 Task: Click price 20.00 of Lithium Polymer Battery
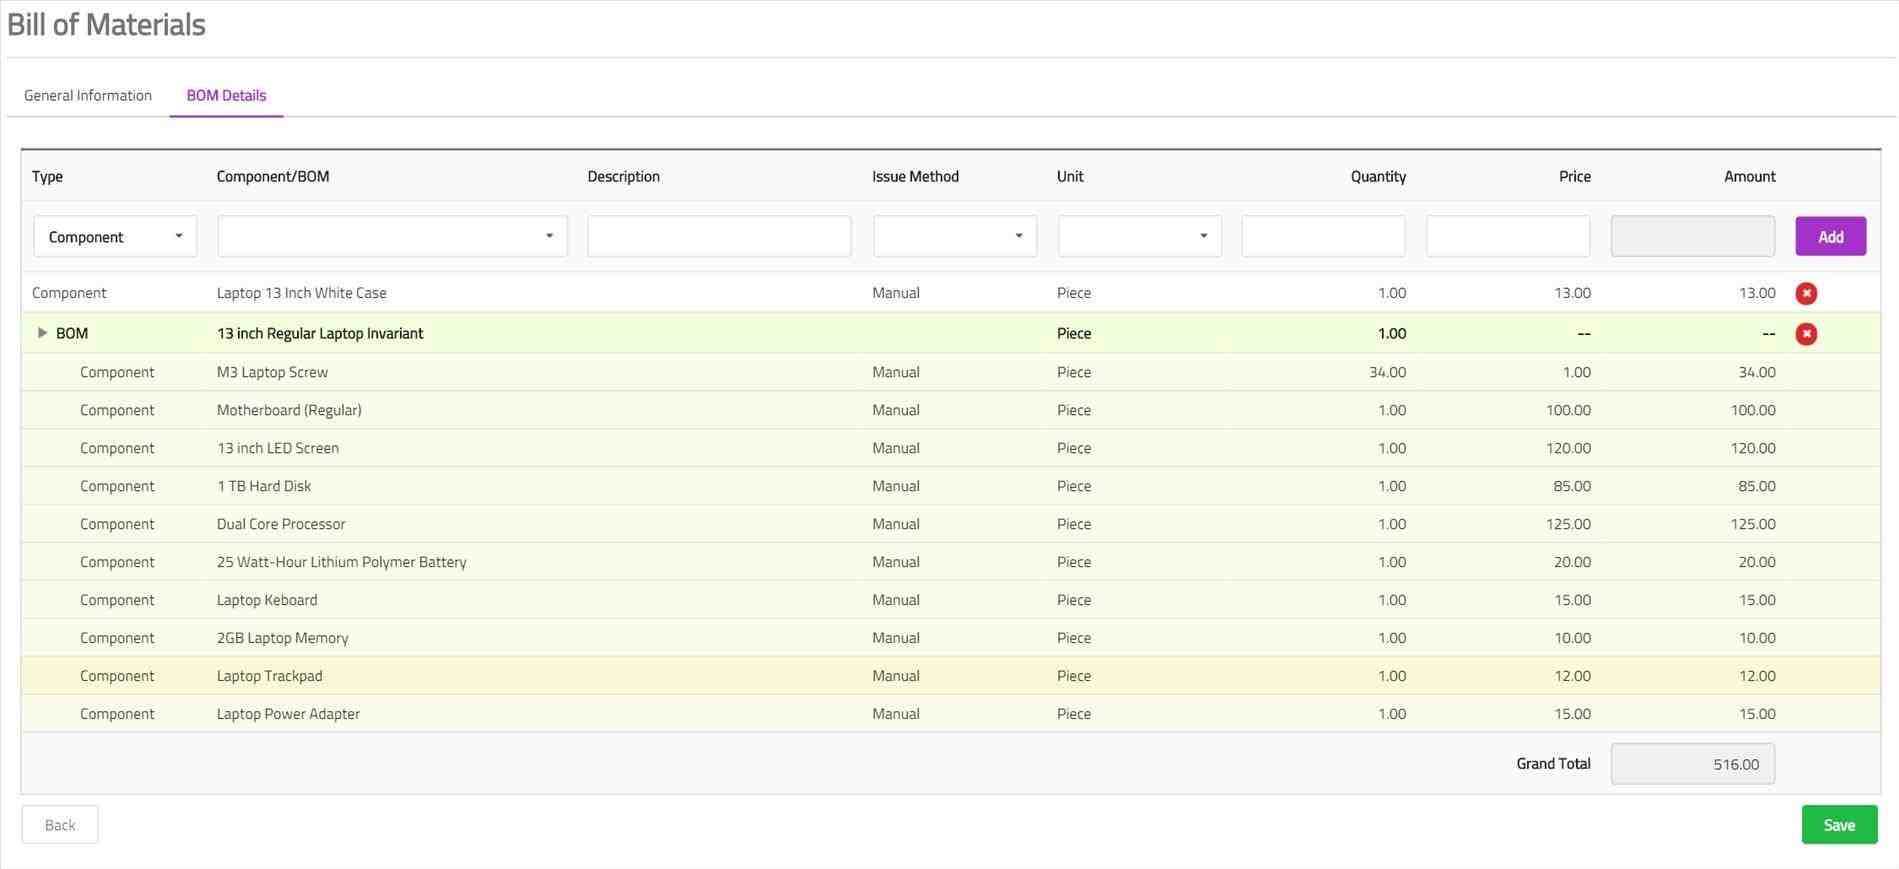tap(1572, 562)
